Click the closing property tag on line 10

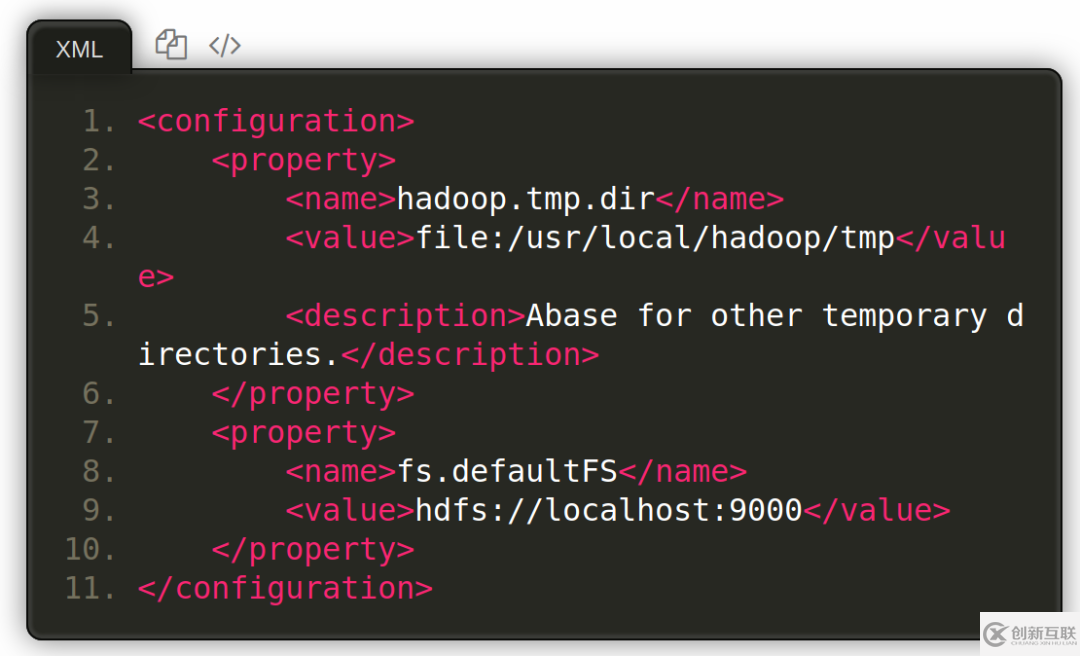point(312,549)
